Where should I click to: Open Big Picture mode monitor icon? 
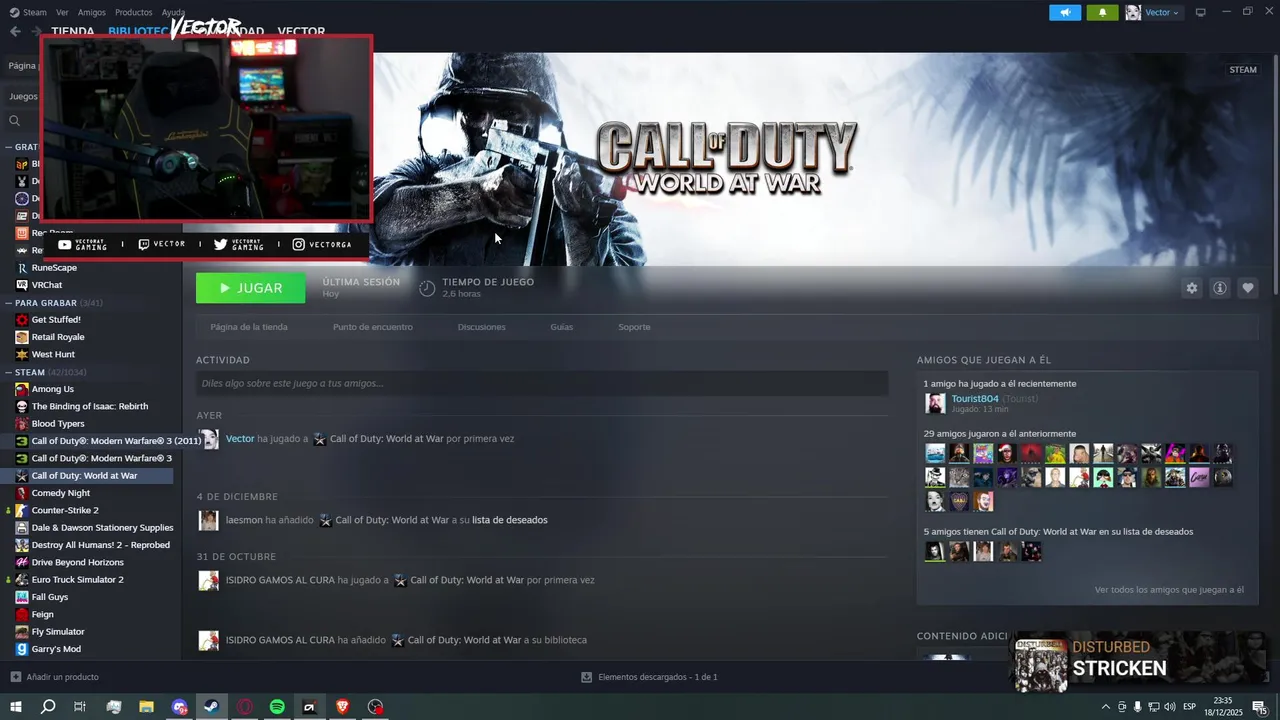pyautogui.click(x=1201, y=12)
